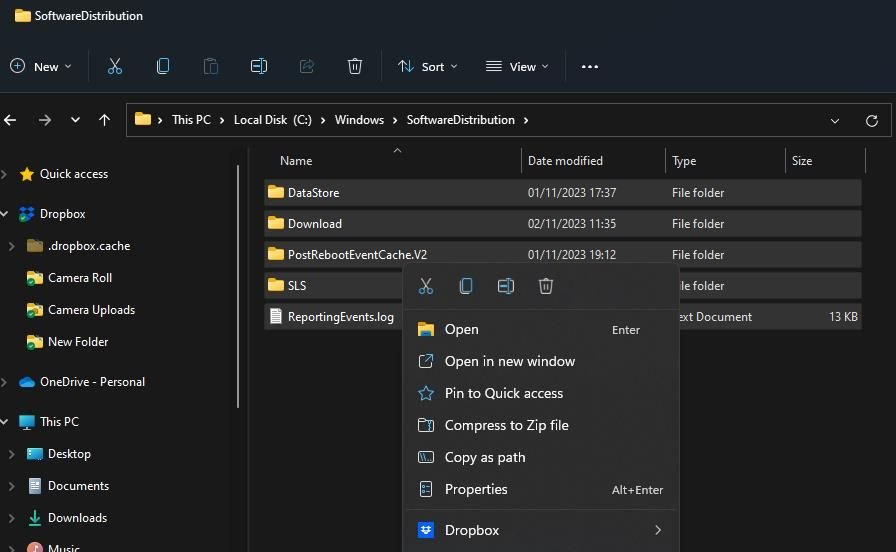This screenshot has width=896, height=552.
Task: Select Copy as path menu entry
Action: [484, 457]
